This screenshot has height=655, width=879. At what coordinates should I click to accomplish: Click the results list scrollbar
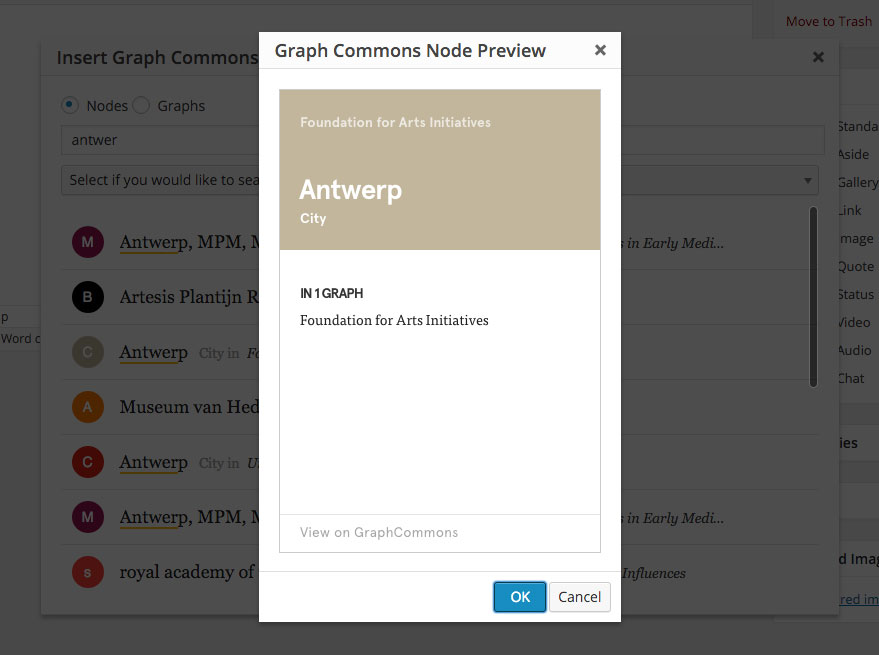(813, 297)
